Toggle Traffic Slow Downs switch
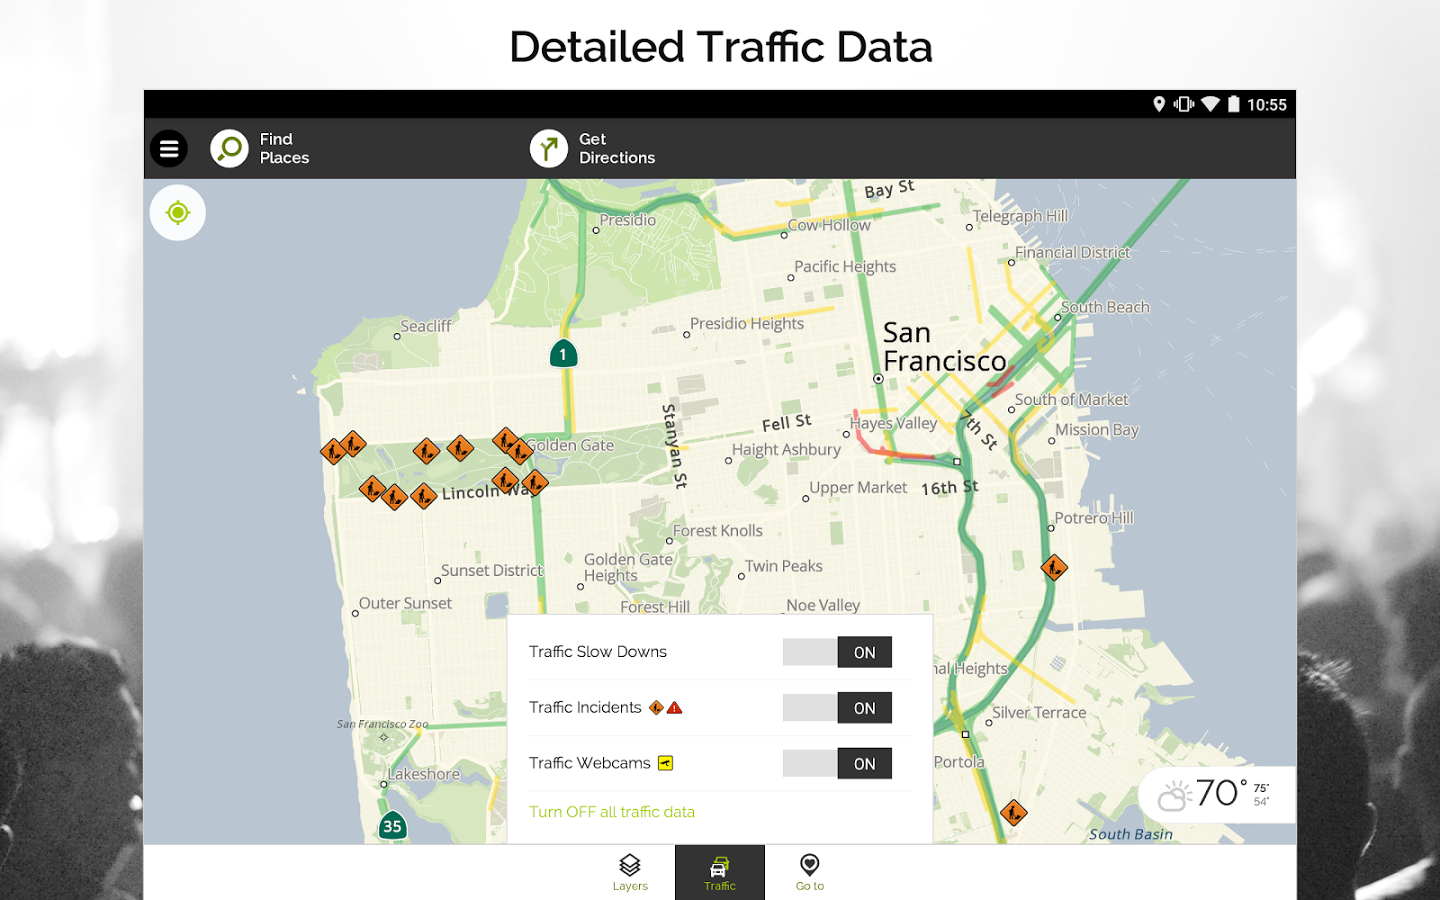Image resolution: width=1440 pixels, height=900 pixels. pos(837,652)
